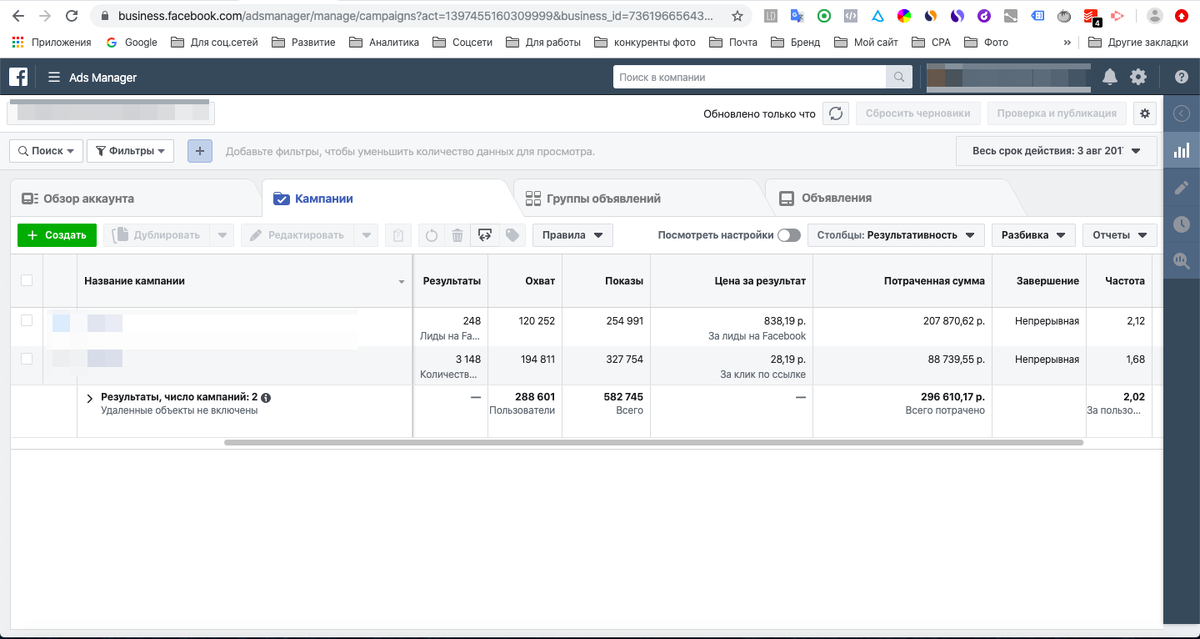Open the Ads Manager settings gear in the top bar
1200x639 pixels.
coord(1138,77)
